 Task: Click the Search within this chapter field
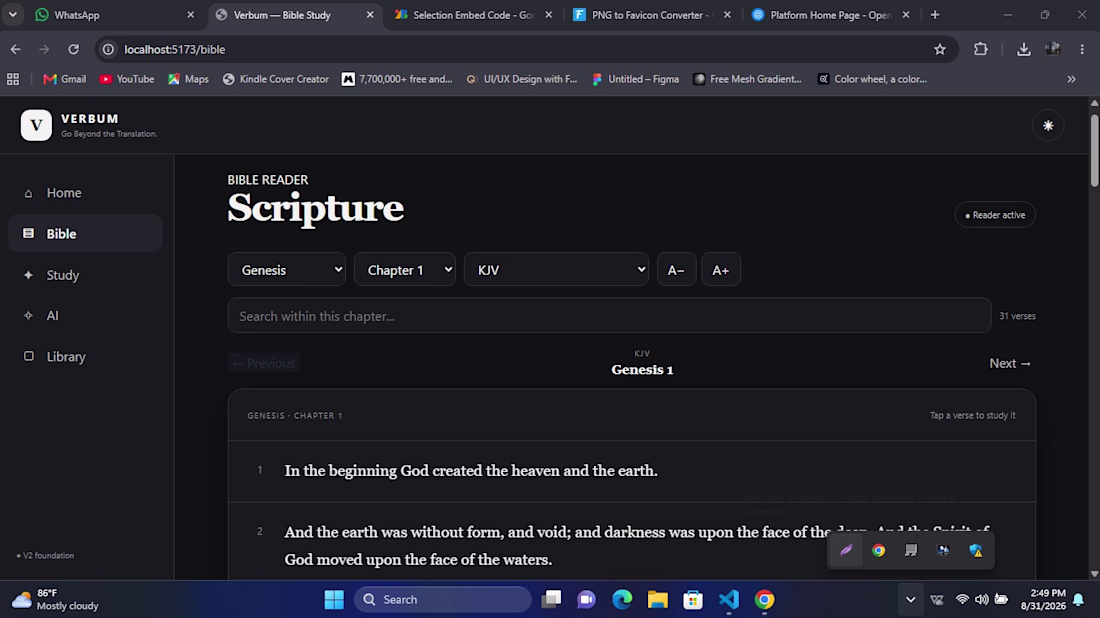point(609,316)
